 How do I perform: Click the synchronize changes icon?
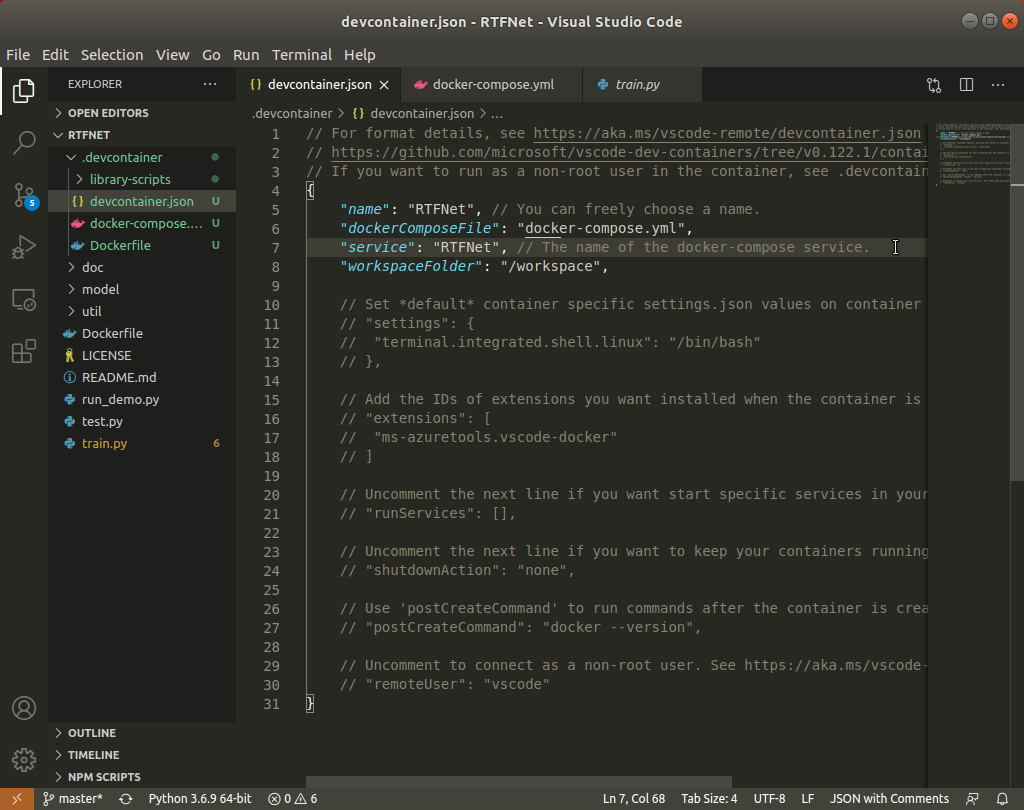(x=126, y=799)
